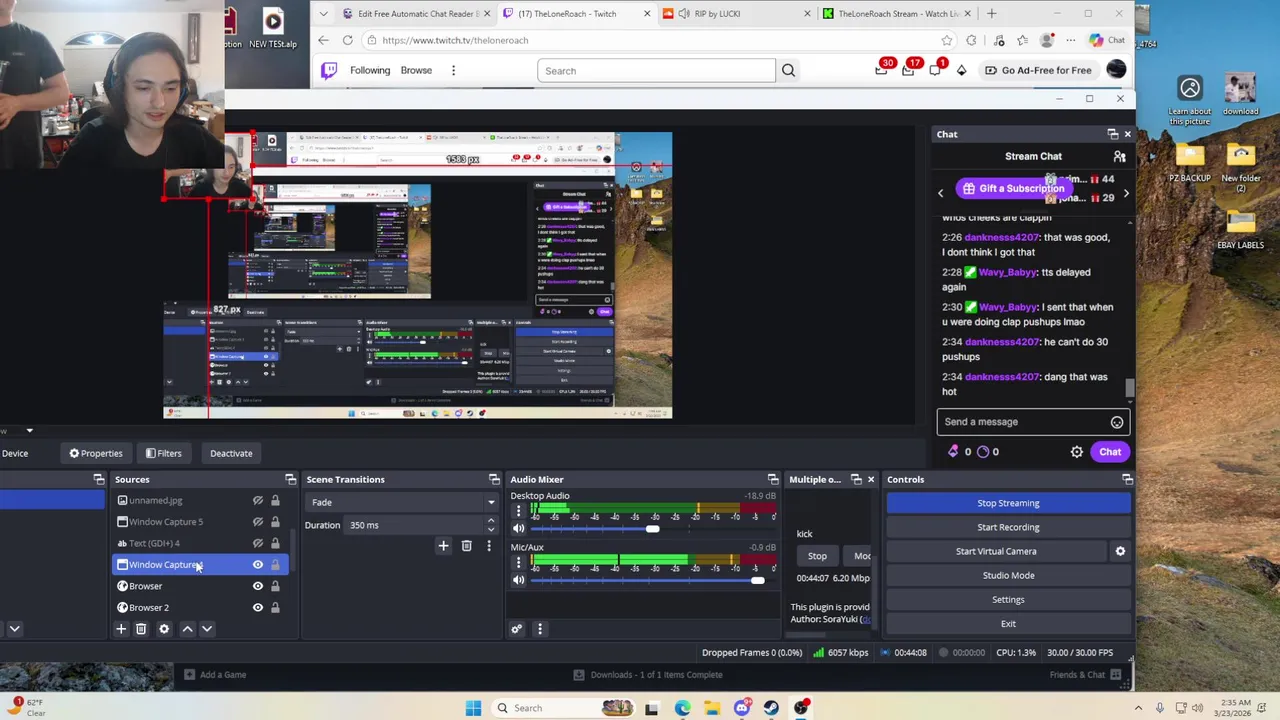This screenshot has width=1280, height=720.
Task: Click Start Virtual Camera button
Action: (x=996, y=551)
